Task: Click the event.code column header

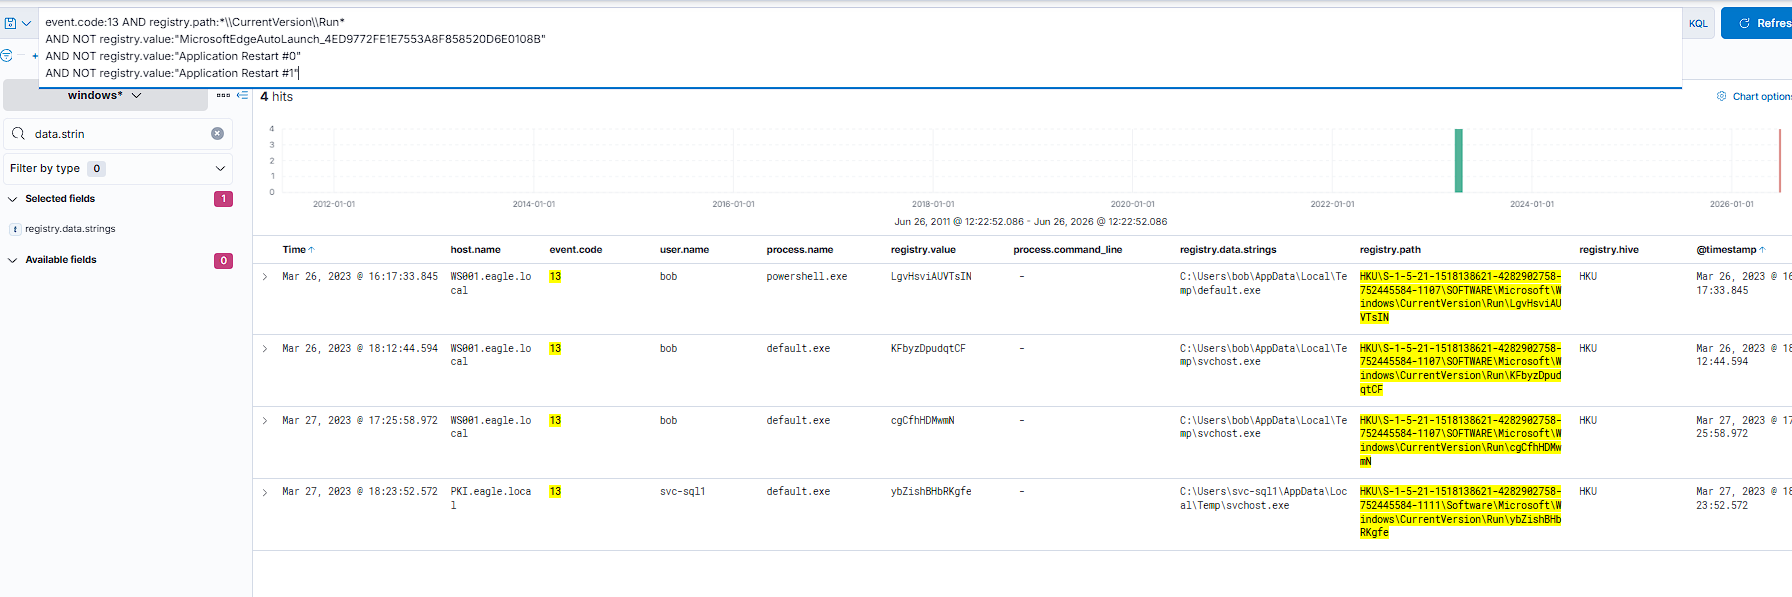Action: point(575,250)
